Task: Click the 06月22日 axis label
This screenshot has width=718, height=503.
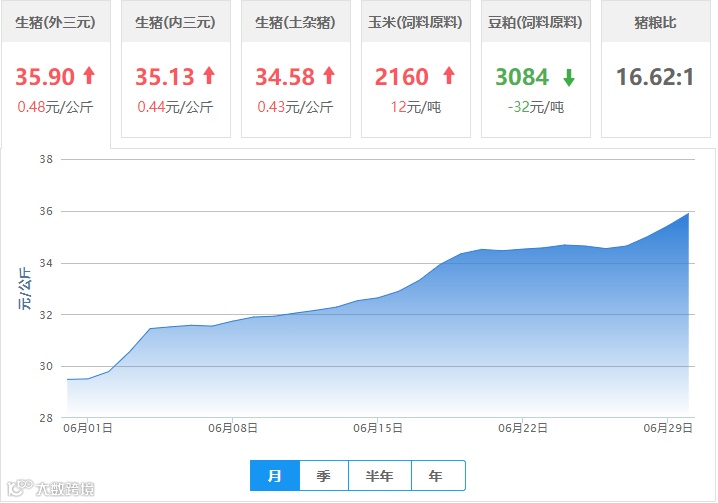Action: click(523, 428)
